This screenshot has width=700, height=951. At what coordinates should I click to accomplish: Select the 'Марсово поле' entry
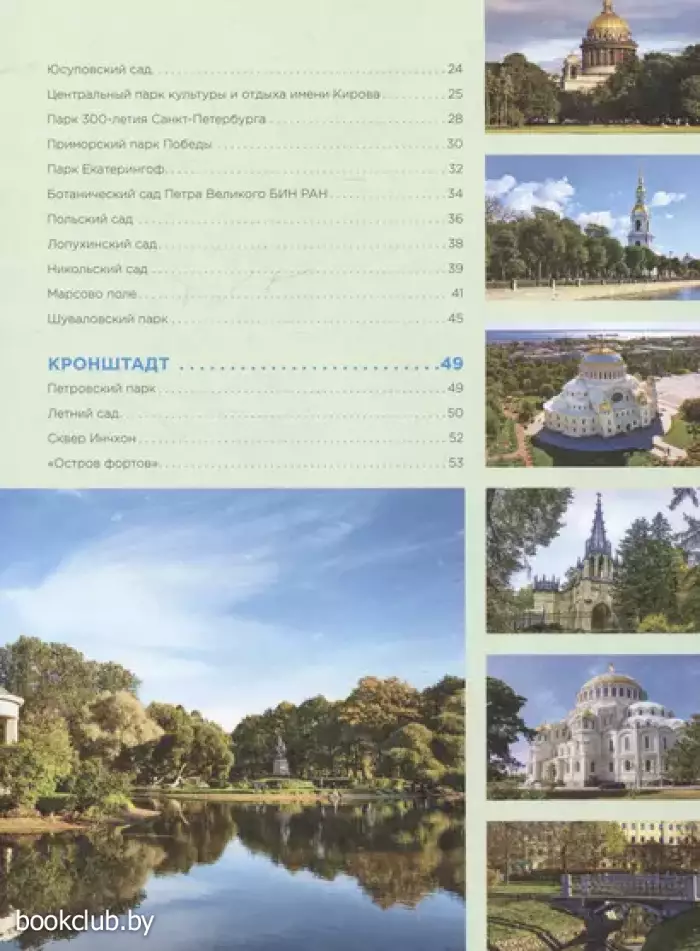(x=92, y=294)
